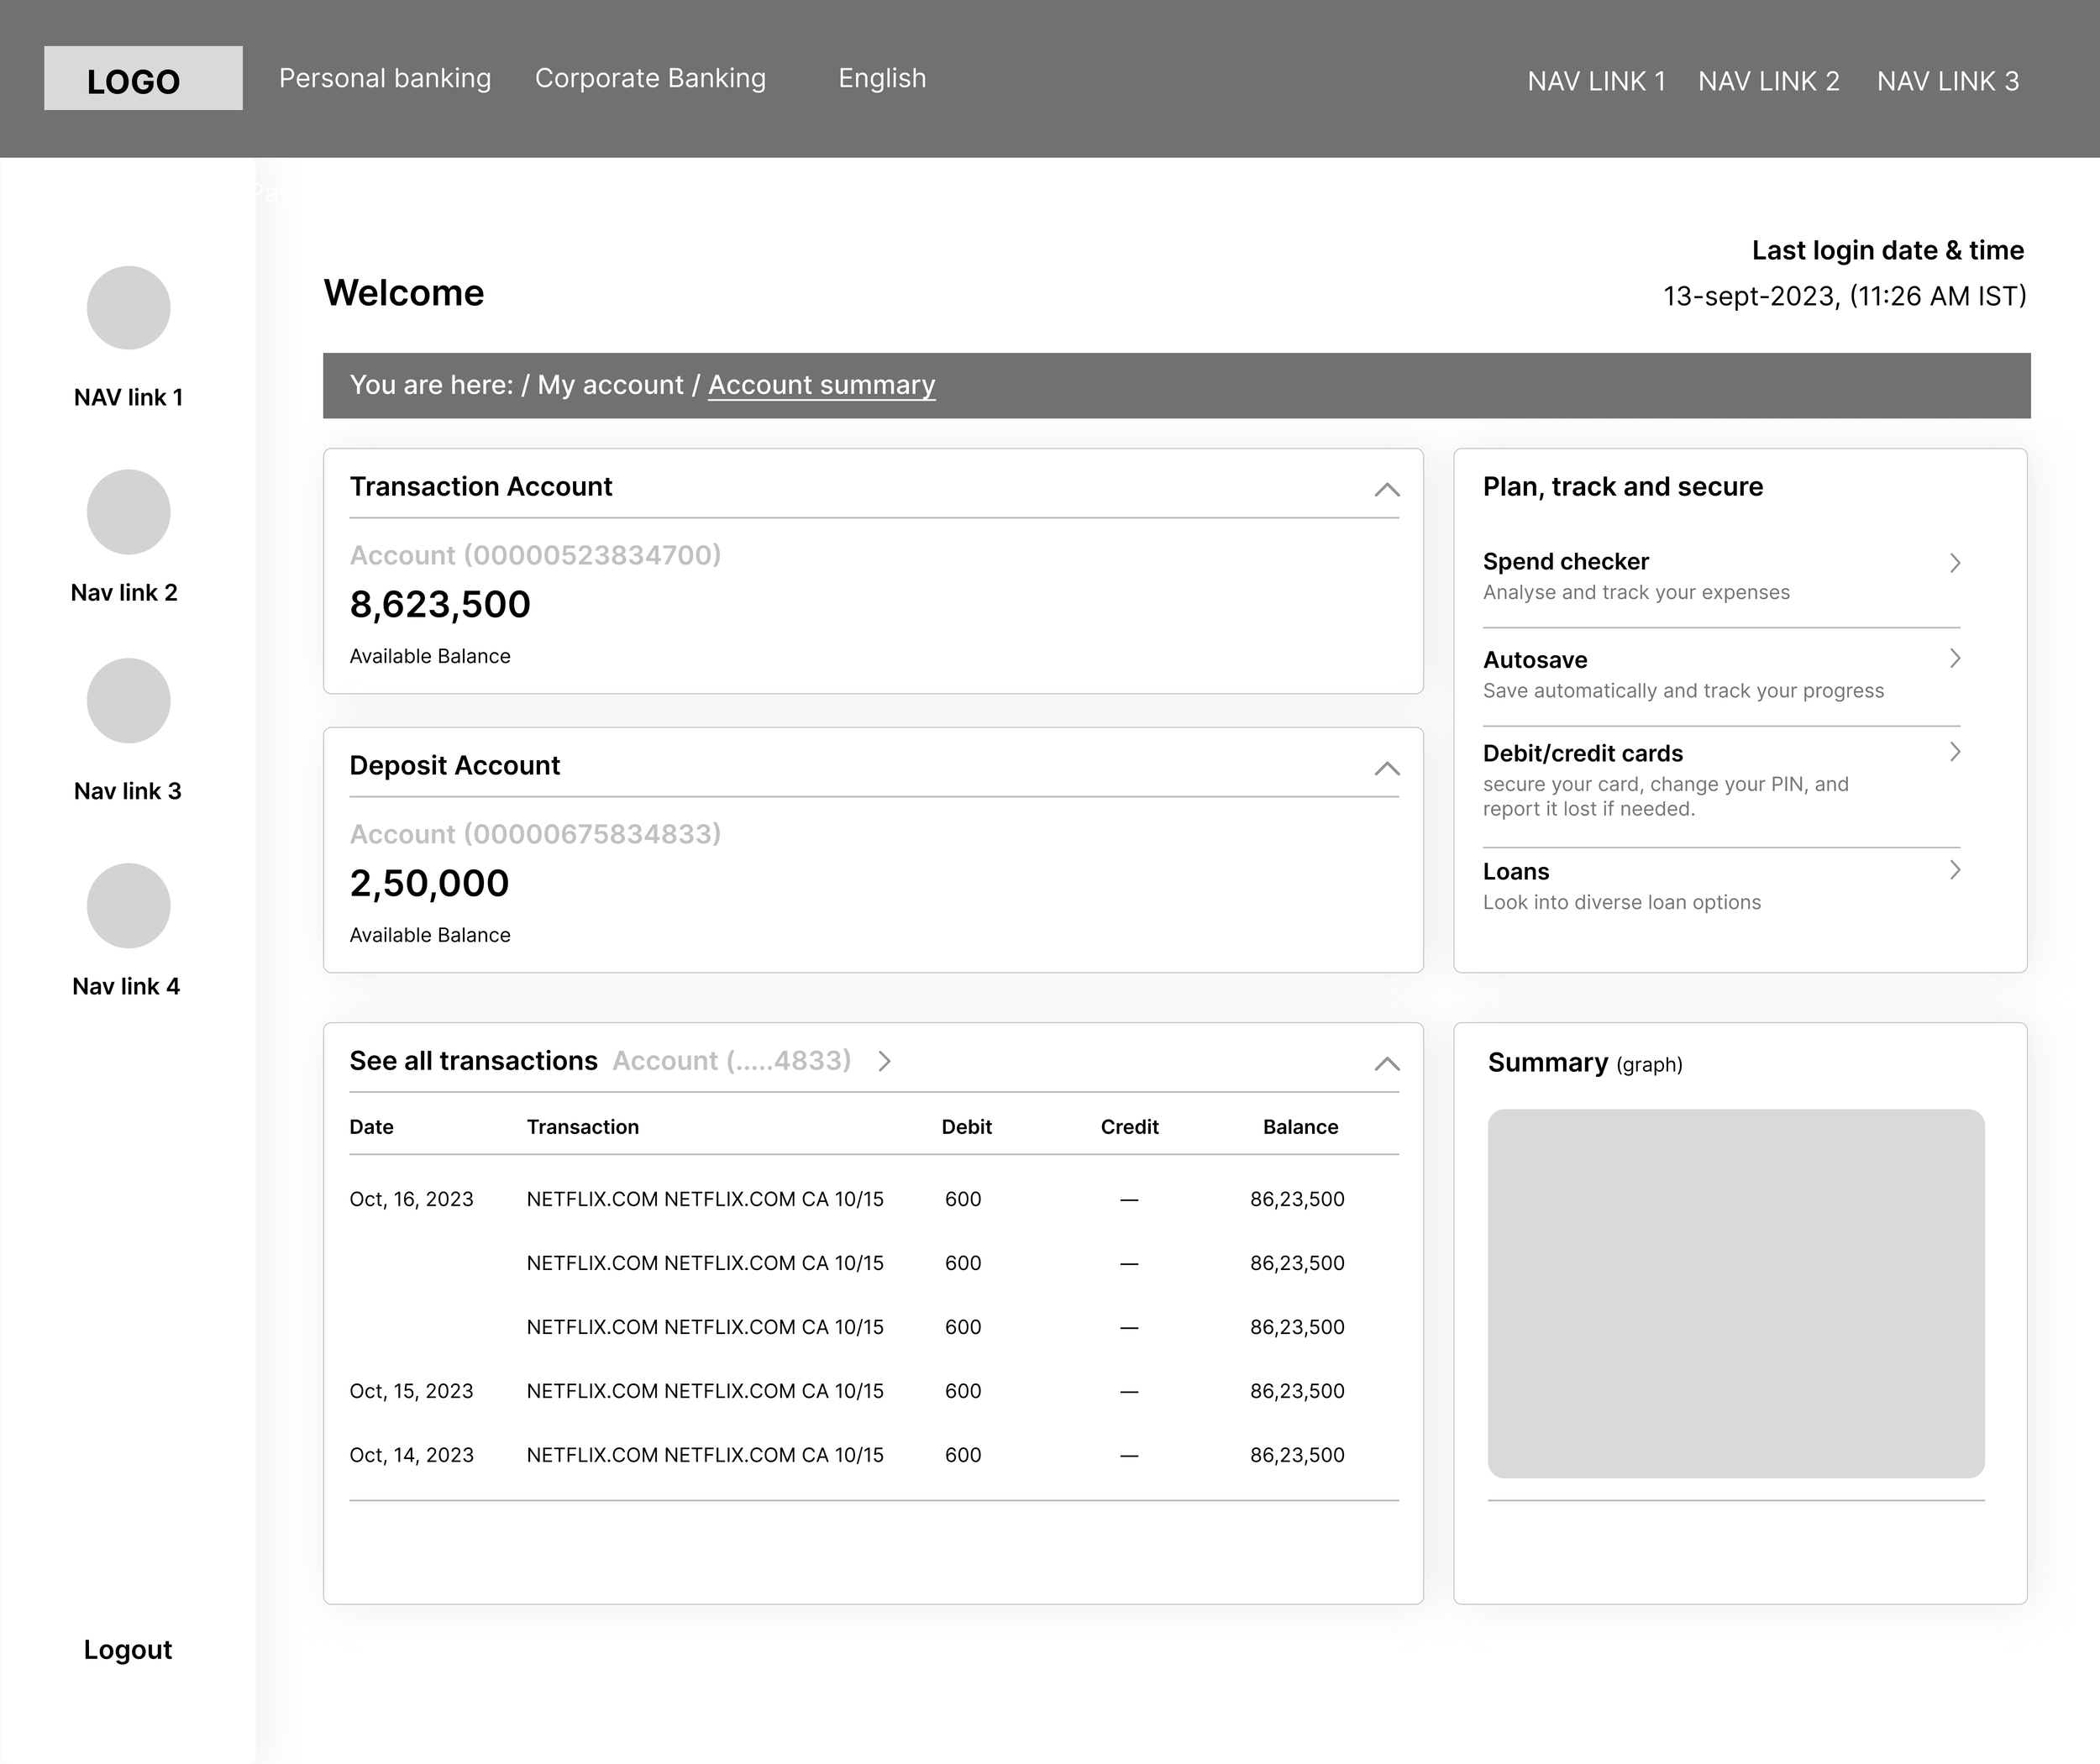
Task: Click the Debit/credit cards arrow icon
Action: pos(1955,752)
